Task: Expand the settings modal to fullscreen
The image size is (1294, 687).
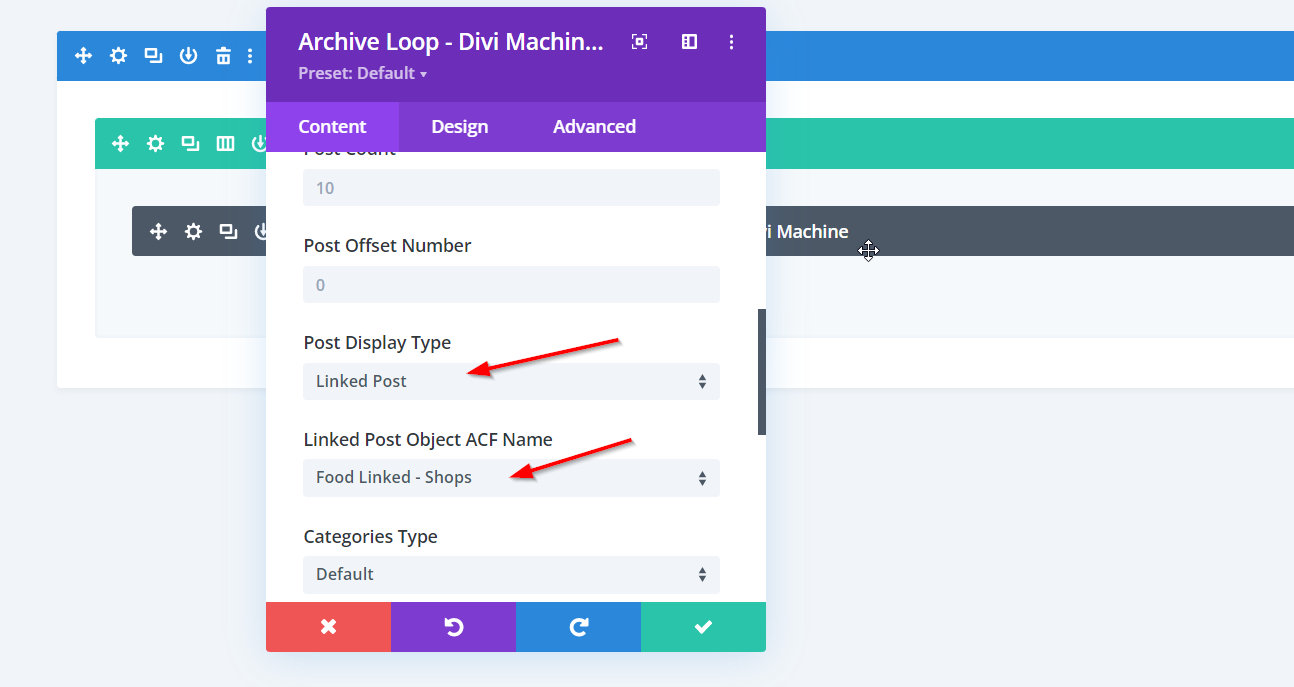Action: (x=640, y=42)
